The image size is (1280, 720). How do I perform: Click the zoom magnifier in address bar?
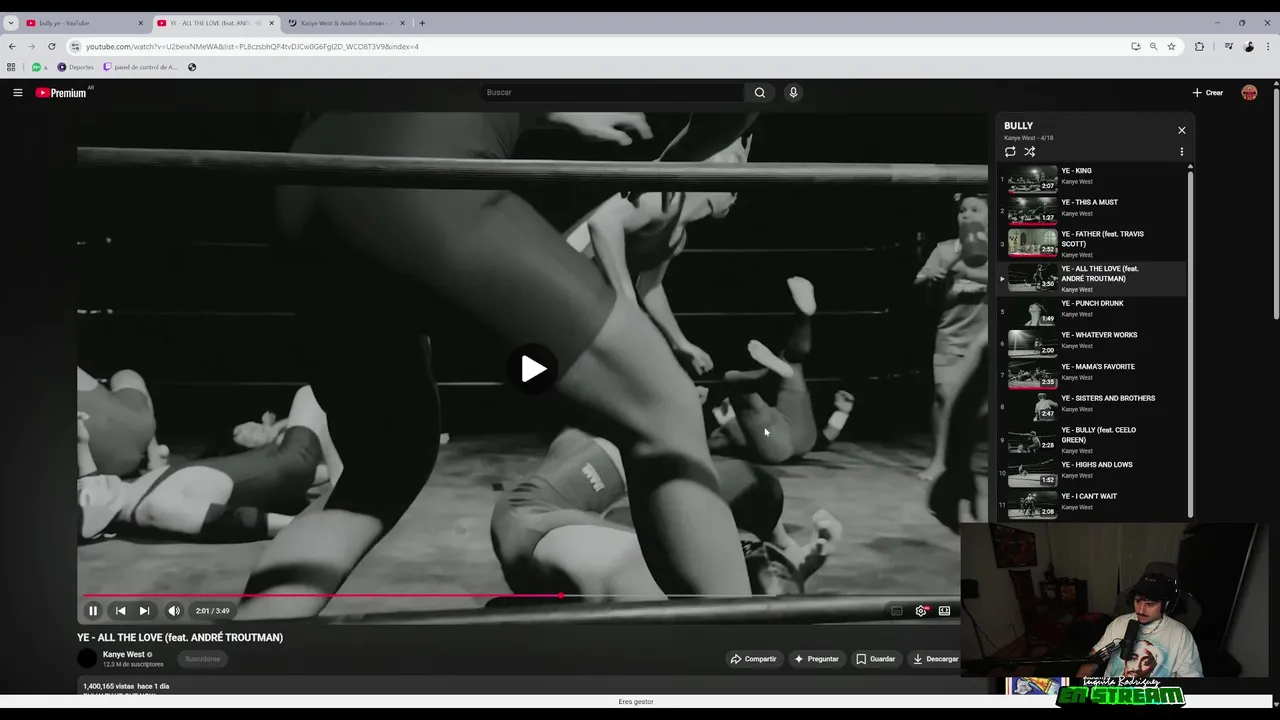pyautogui.click(x=1153, y=46)
